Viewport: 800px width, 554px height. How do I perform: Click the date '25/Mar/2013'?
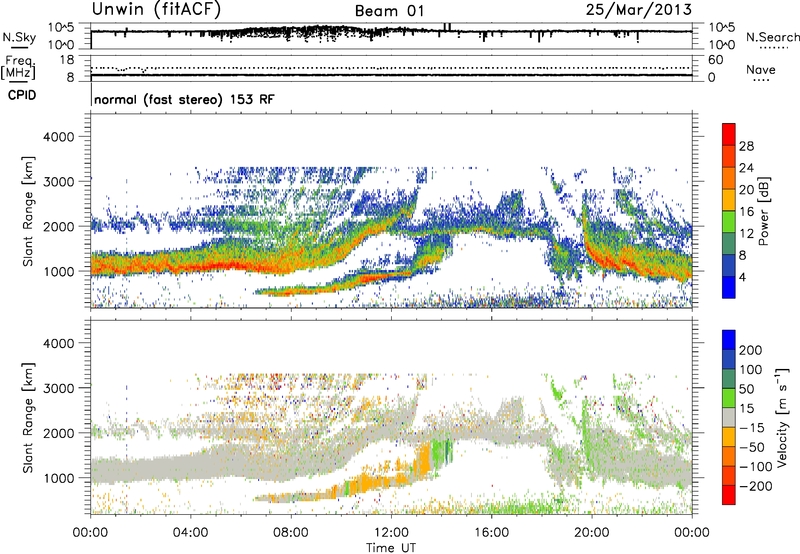coord(639,10)
